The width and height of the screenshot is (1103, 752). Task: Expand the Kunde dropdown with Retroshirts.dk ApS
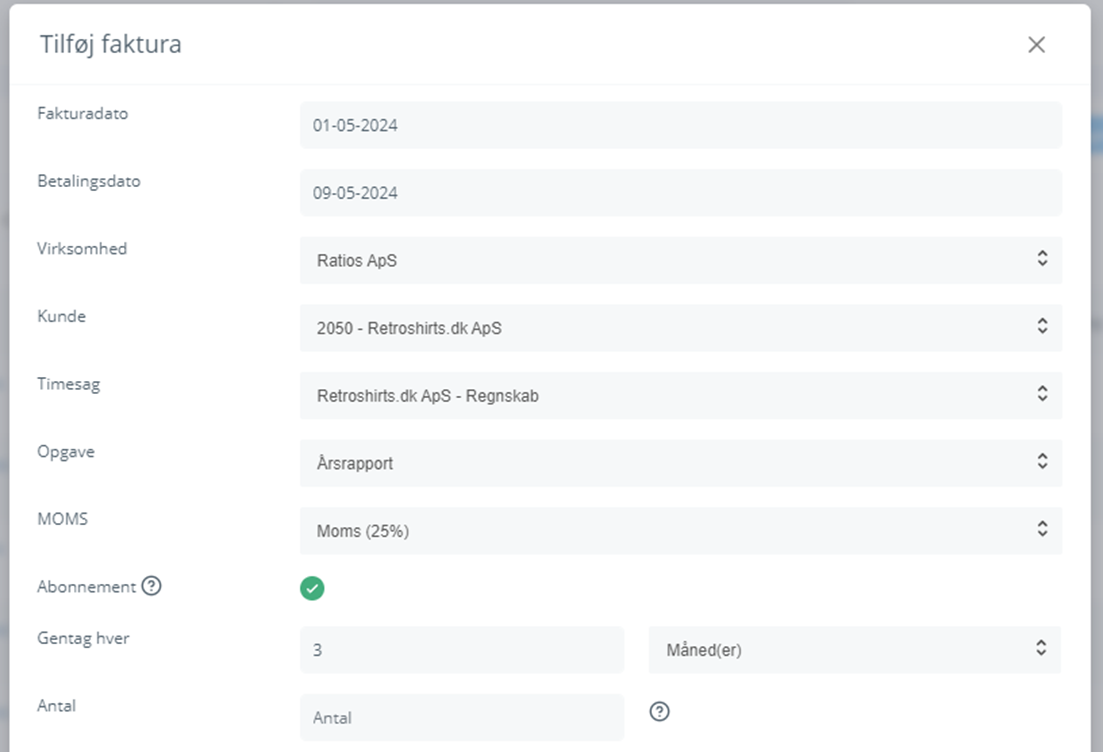coord(680,327)
